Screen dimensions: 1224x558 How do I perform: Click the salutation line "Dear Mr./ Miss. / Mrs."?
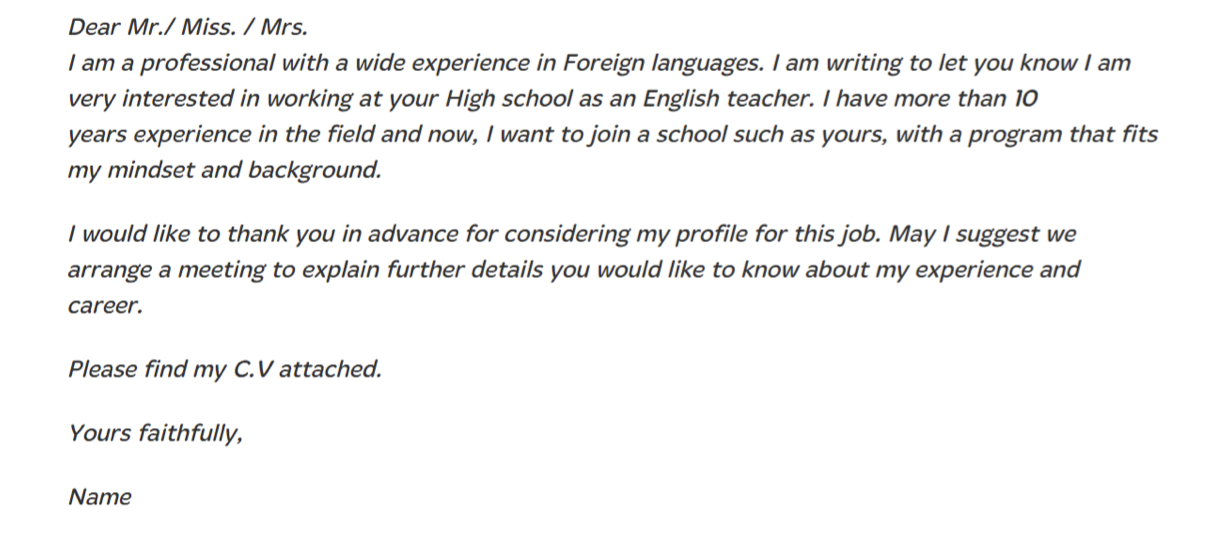click(x=188, y=27)
